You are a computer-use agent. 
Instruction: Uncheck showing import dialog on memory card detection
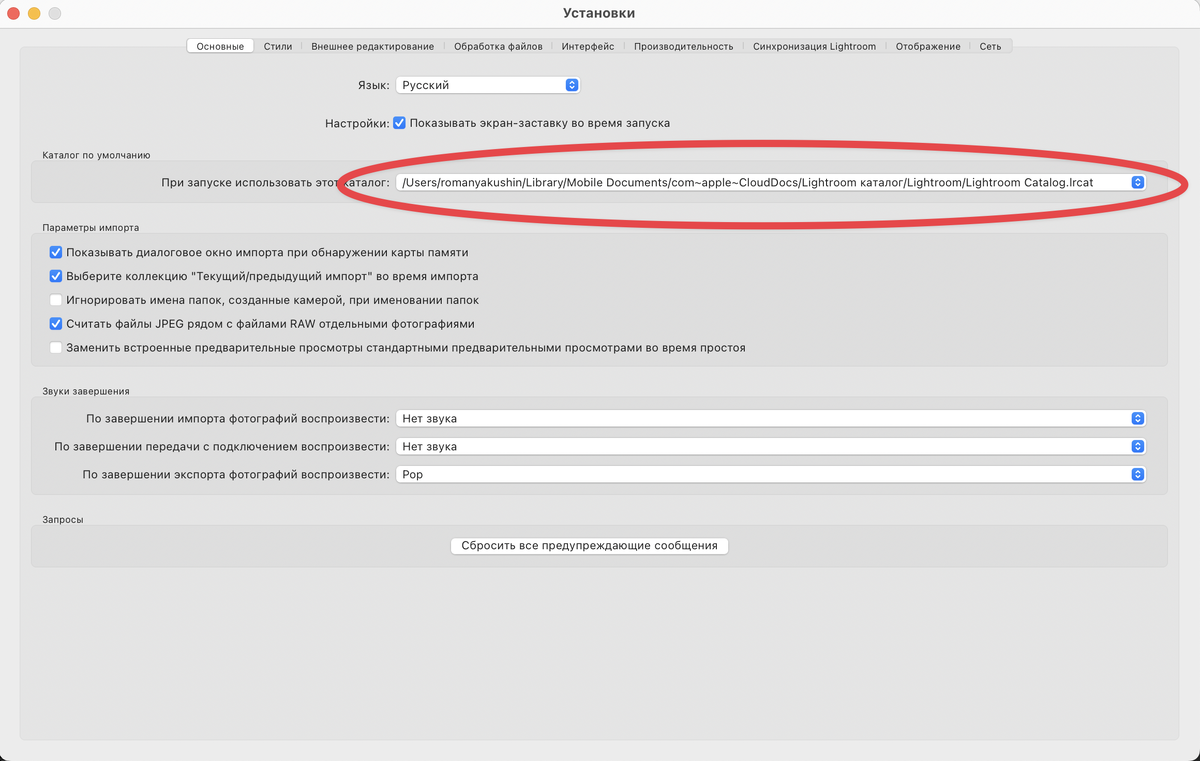[x=56, y=252]
